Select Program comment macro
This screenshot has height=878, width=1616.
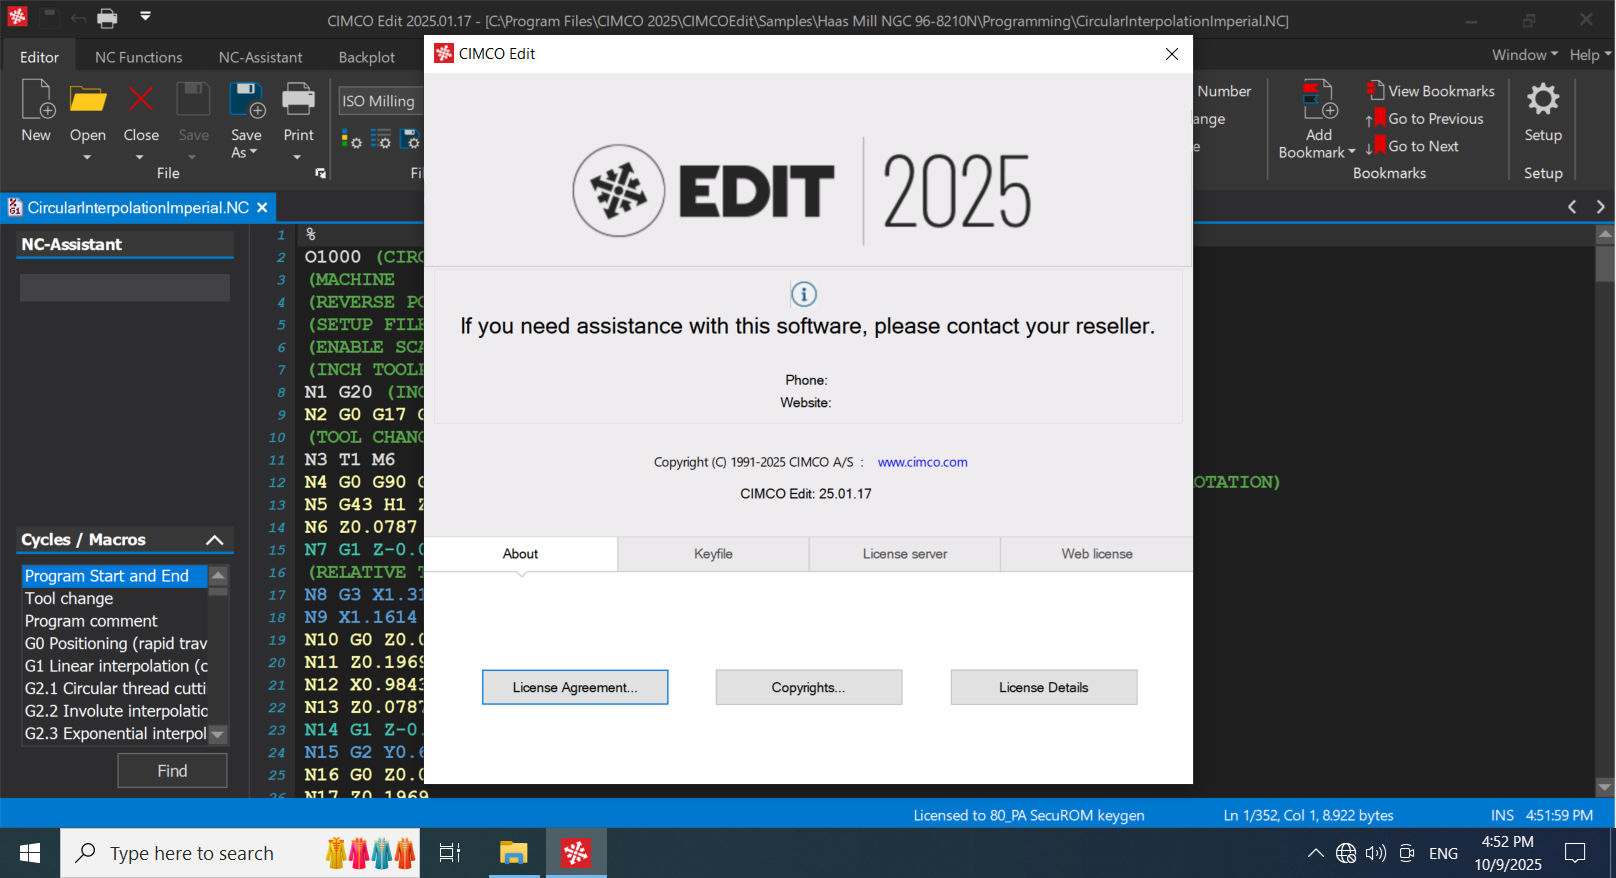(114, 621)
